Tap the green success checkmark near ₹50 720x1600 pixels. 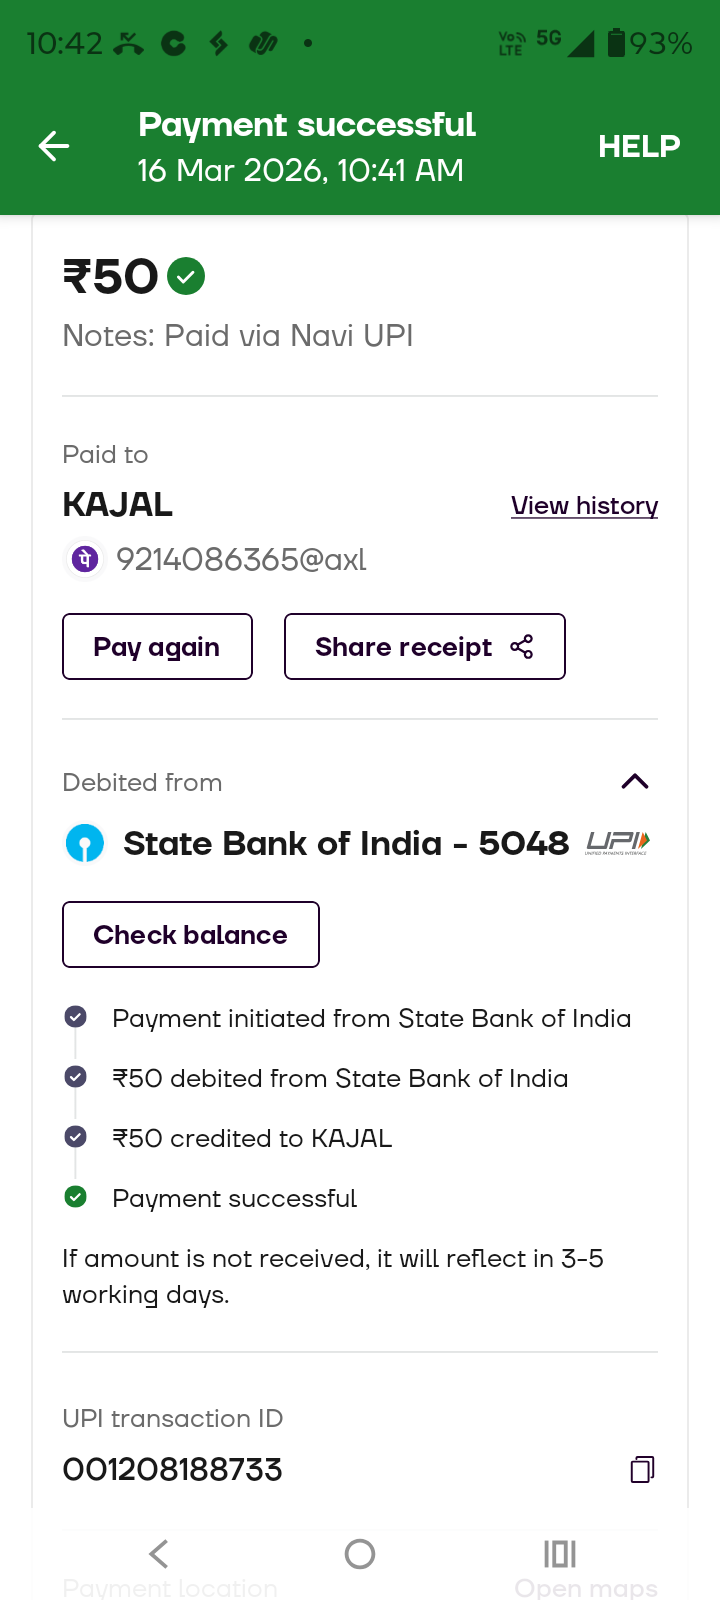pos(186,276)
